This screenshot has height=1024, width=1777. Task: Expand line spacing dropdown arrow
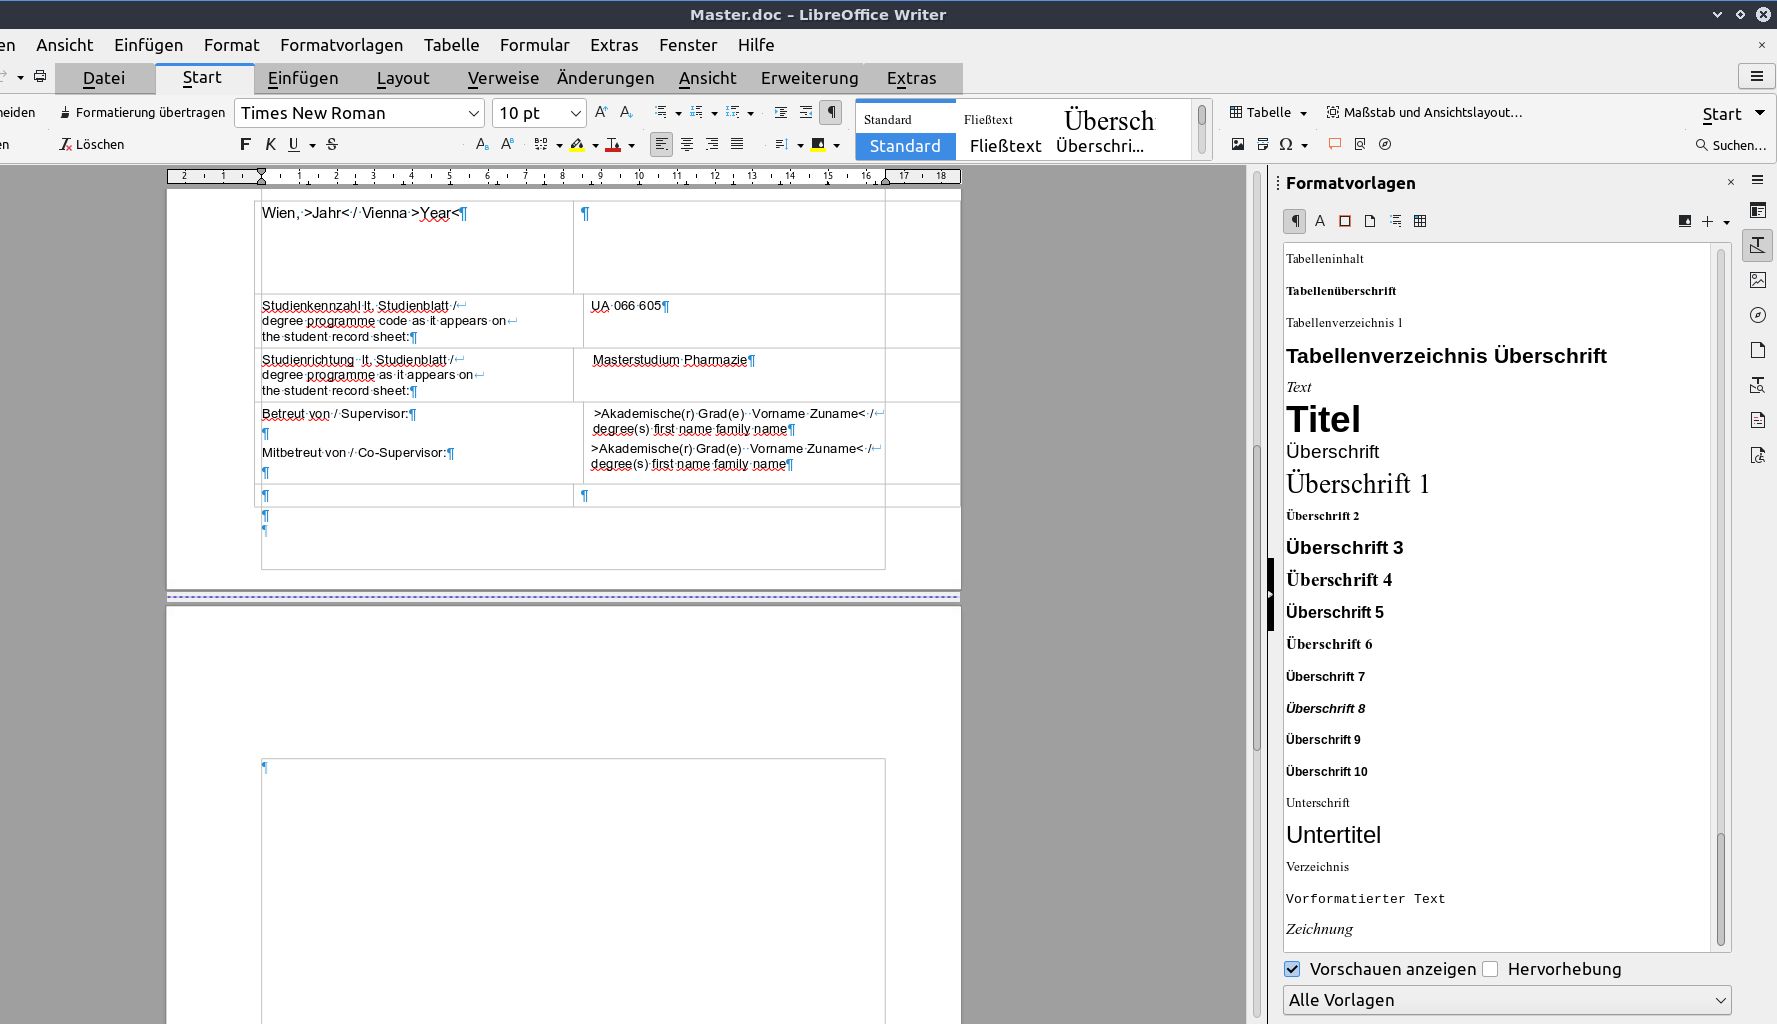pyautogui.click(x=800, y=146)
